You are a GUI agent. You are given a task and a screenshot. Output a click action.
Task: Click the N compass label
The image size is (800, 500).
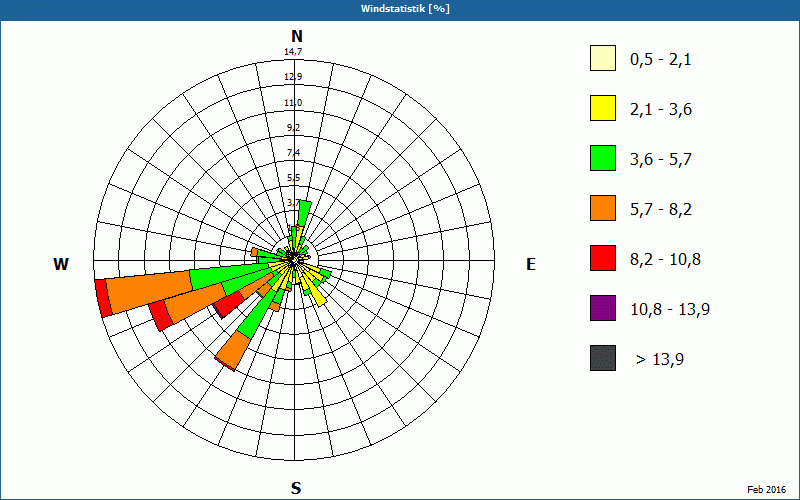point(296,36)
